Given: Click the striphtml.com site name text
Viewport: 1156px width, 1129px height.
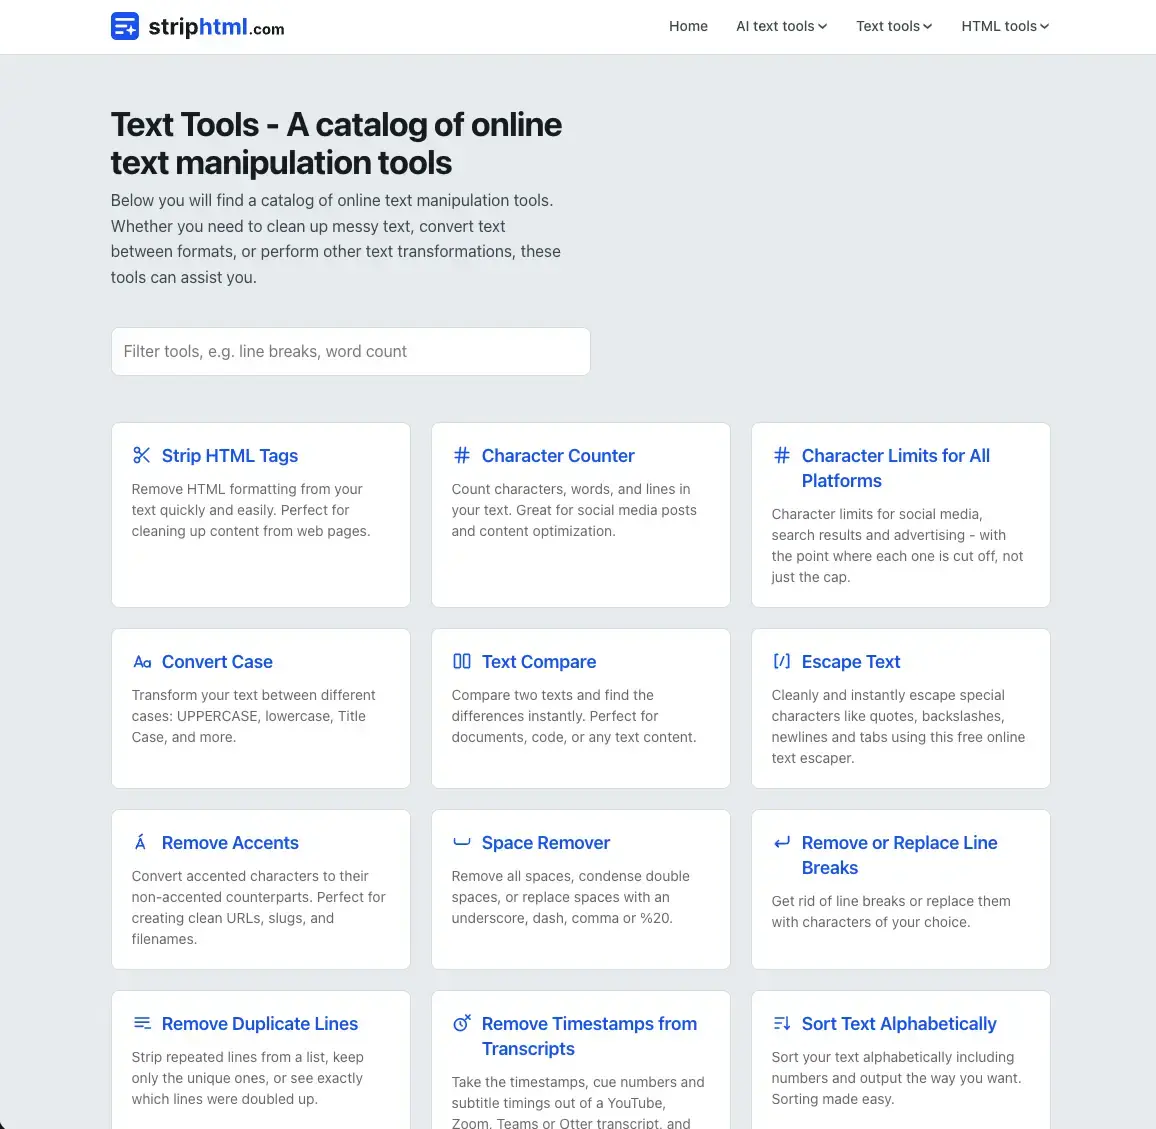Looking at the screenshot, I should coord(216,27).
